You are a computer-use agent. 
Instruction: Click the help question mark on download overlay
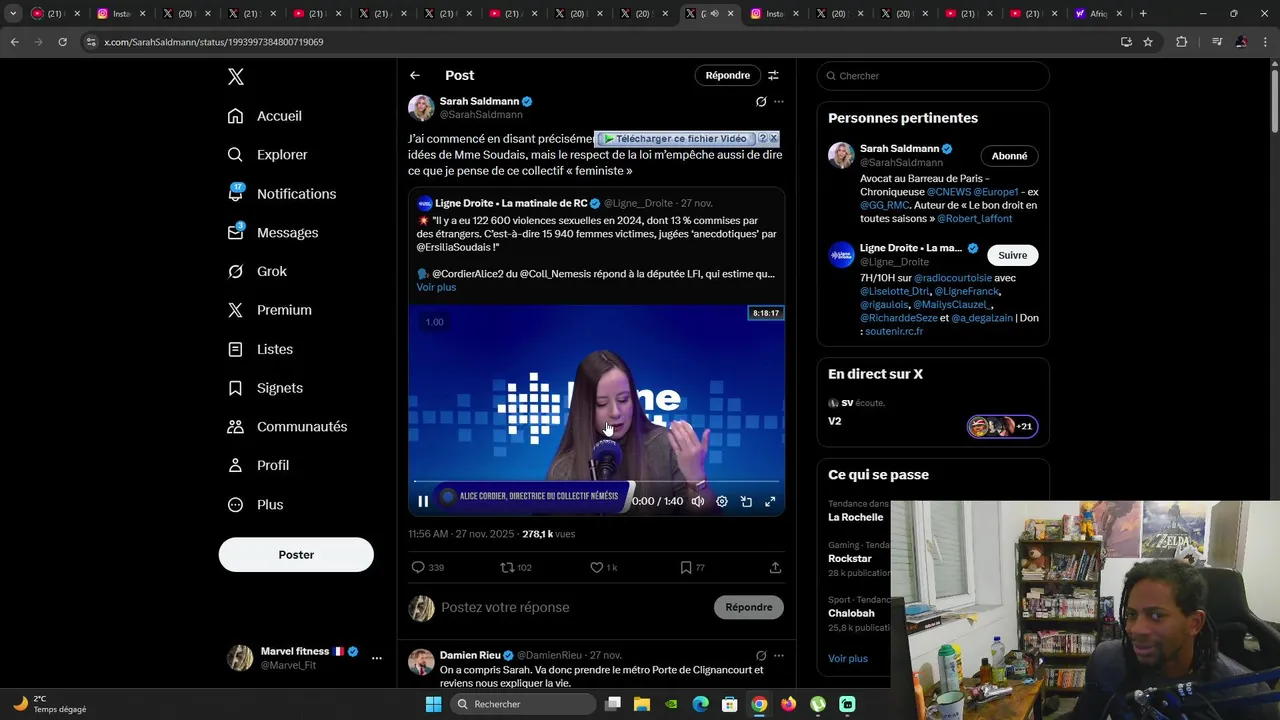763,139
